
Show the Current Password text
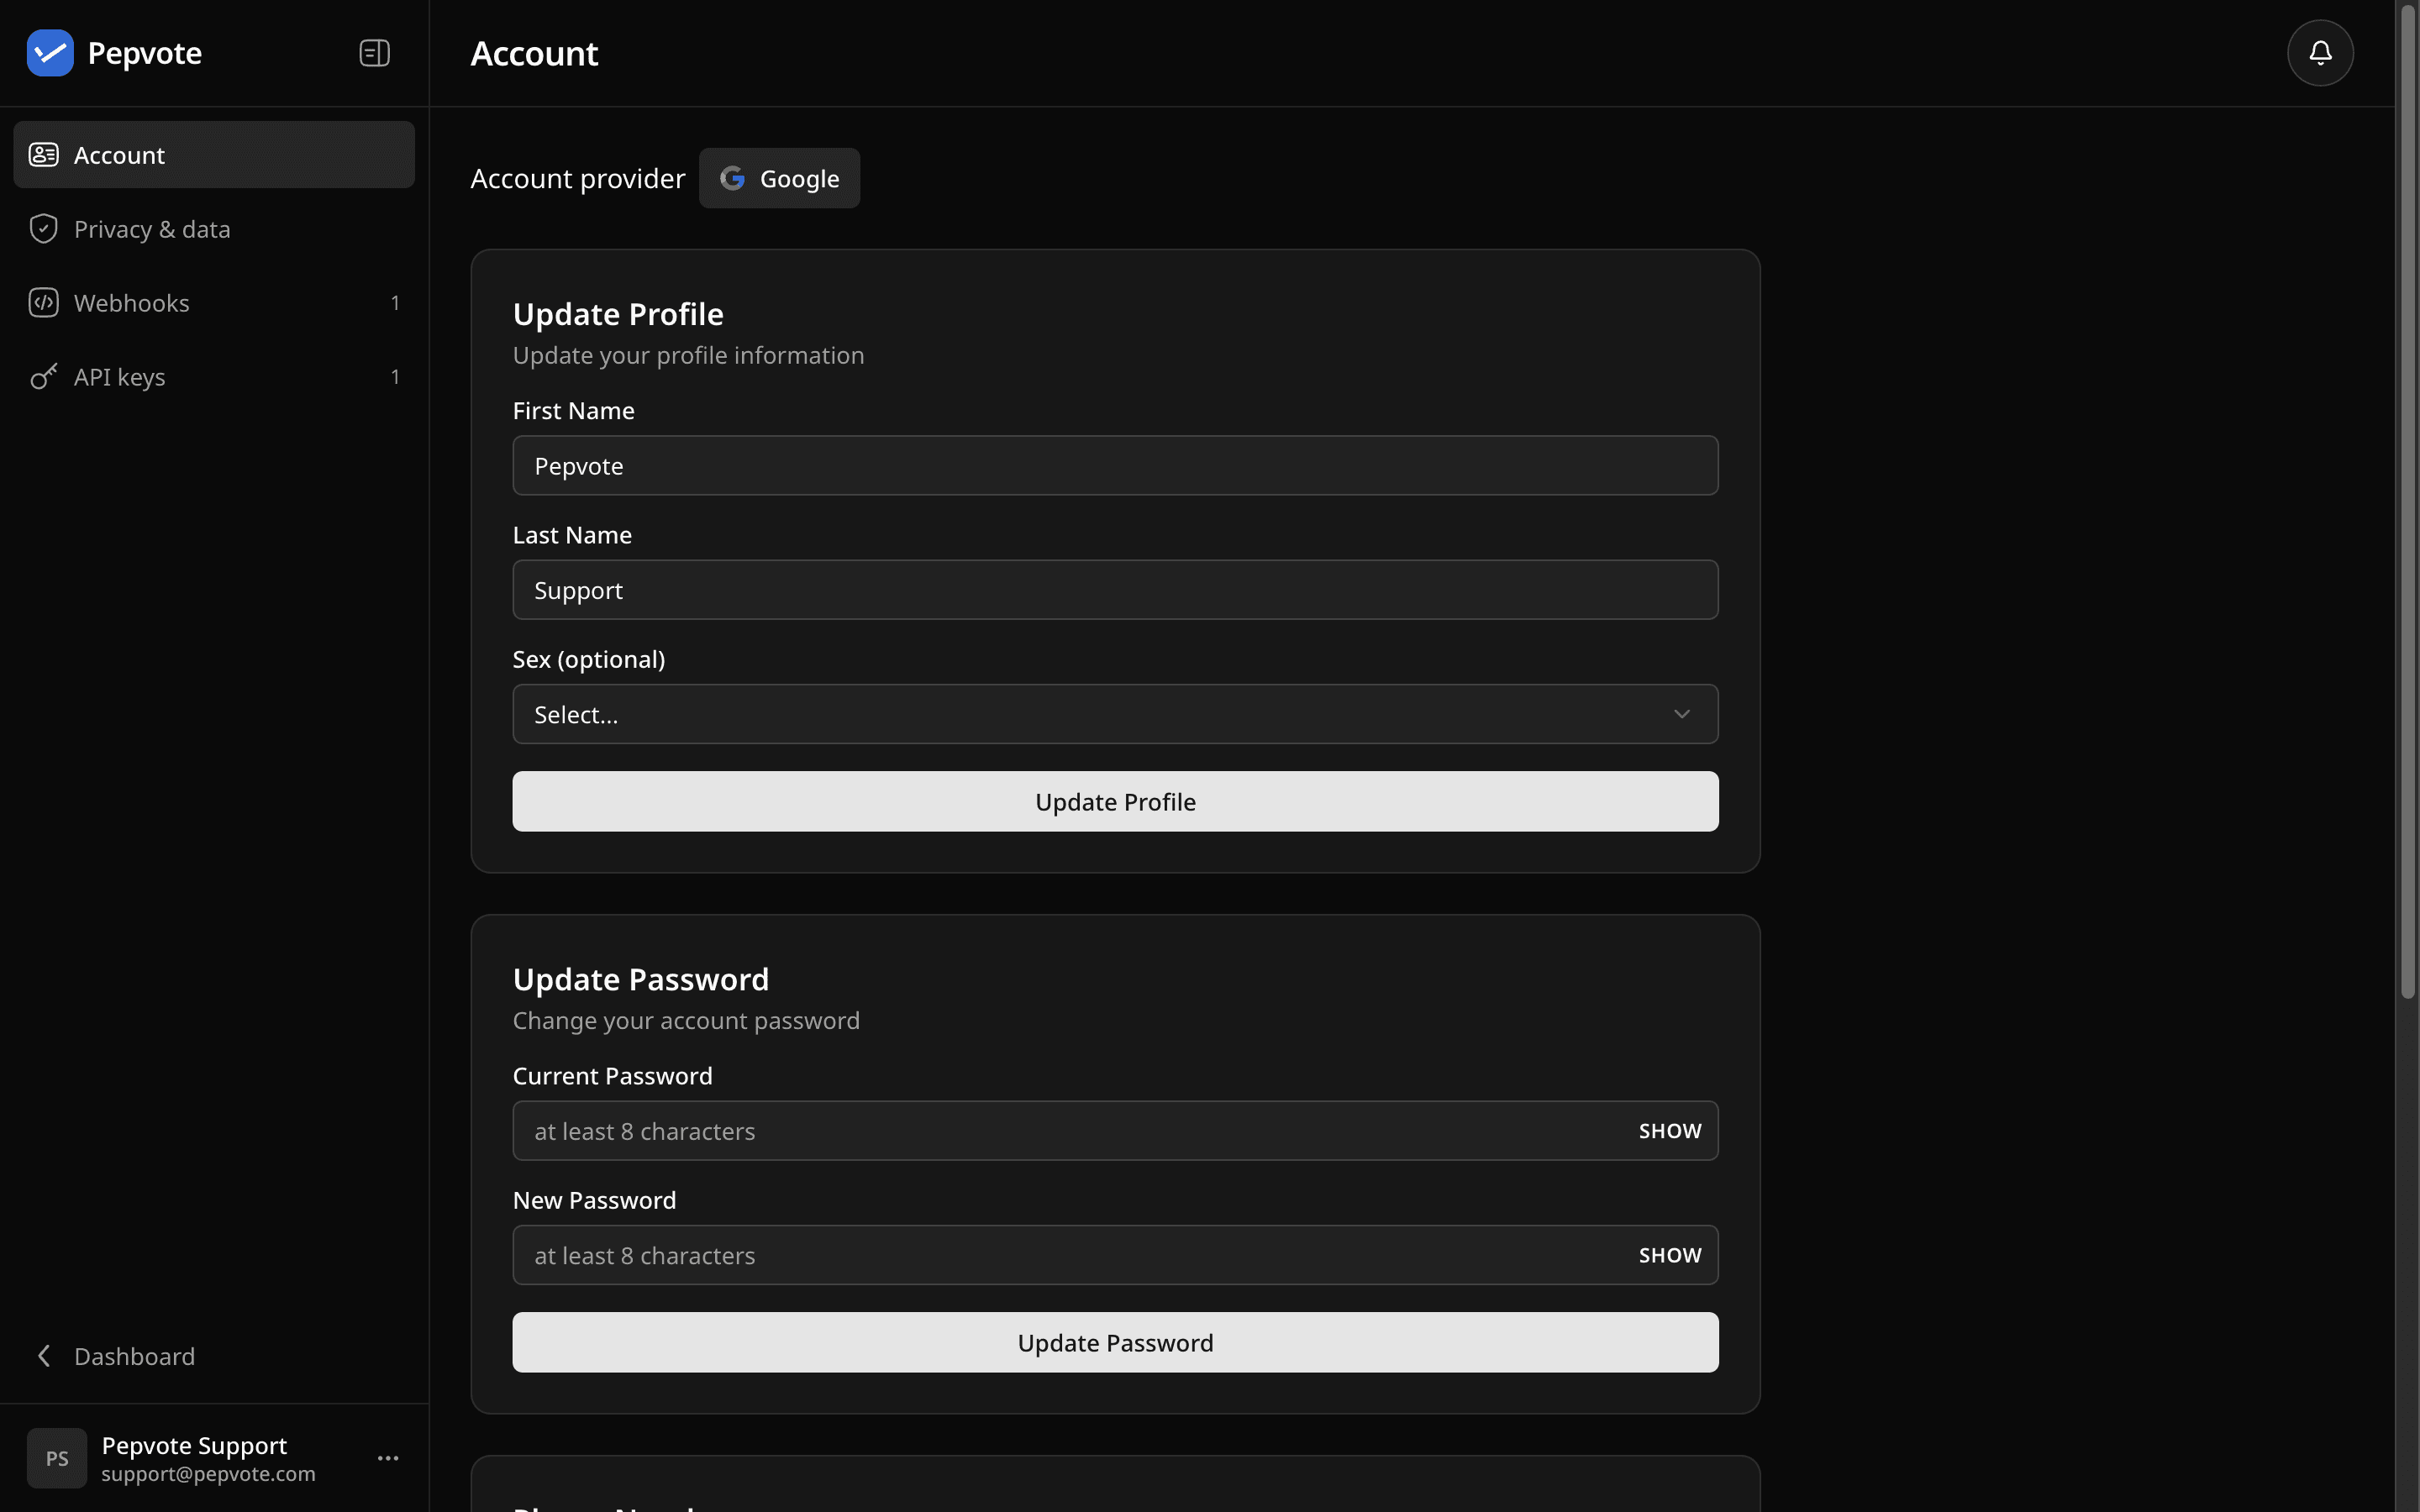coord(1669,1131)
